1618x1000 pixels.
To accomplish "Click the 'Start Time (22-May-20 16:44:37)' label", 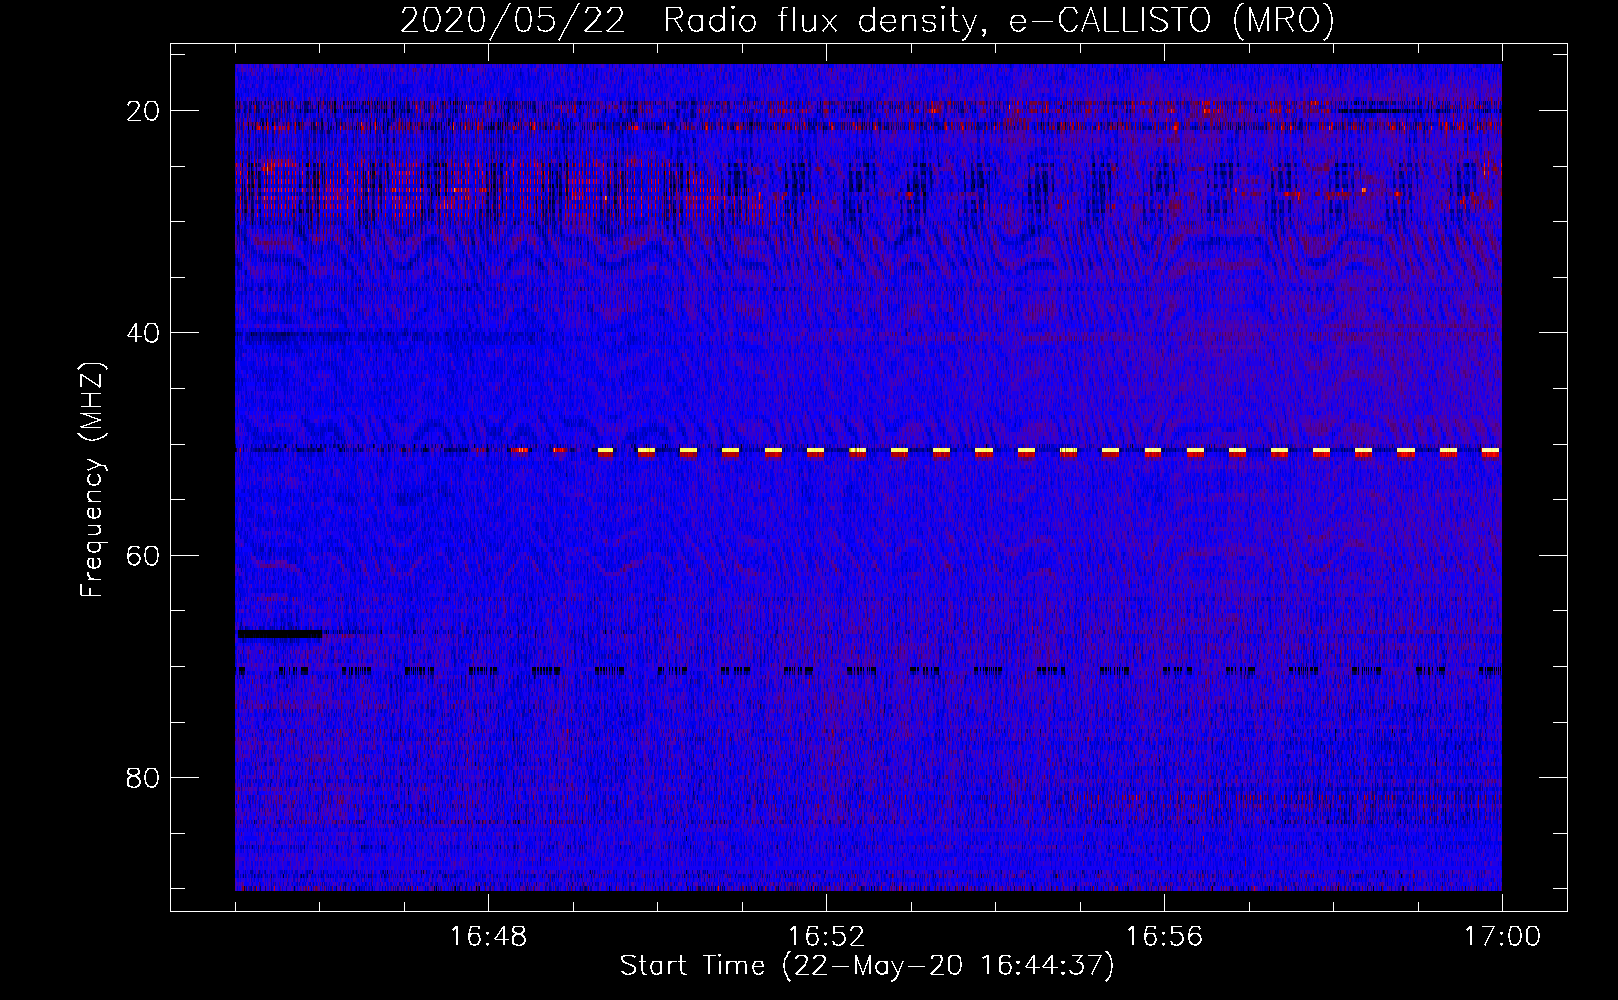I will coord(867,966).
